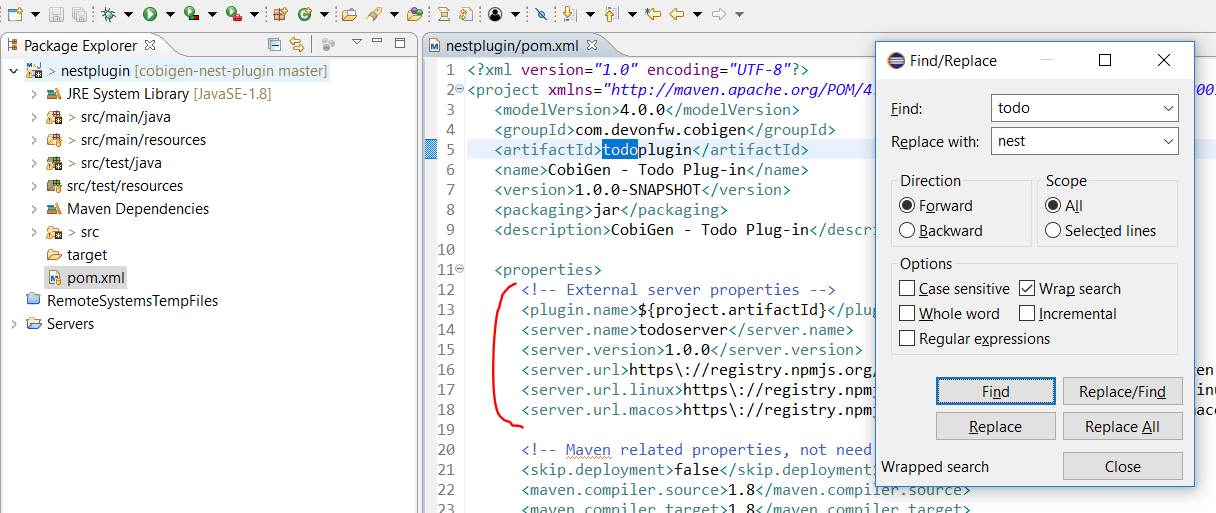
Task: Click the Debug bug icon in toolbar
Action: (108, 14)
